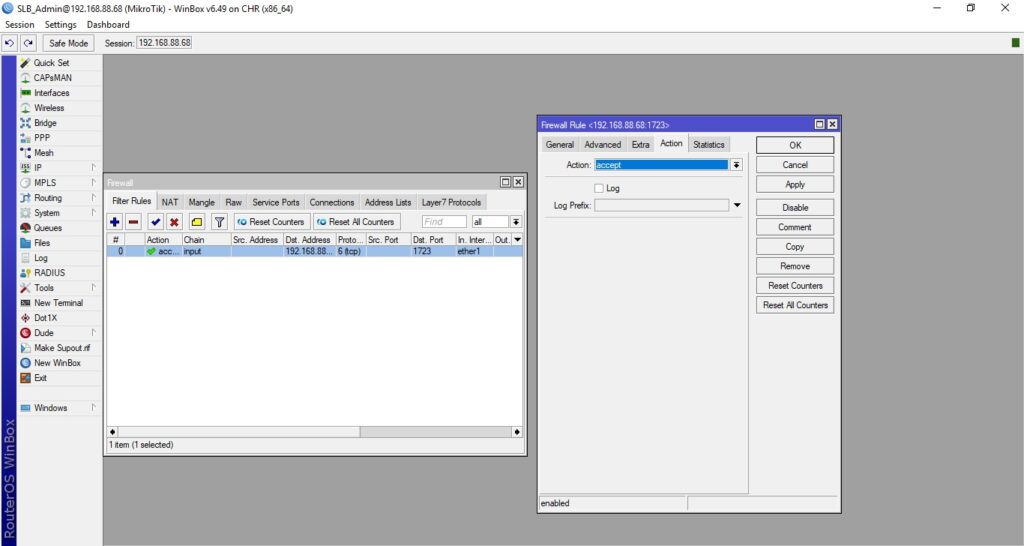Open Interfaces in the sidebar
The height and width of the screenshot is (546, 1024).
coord(52,93)
